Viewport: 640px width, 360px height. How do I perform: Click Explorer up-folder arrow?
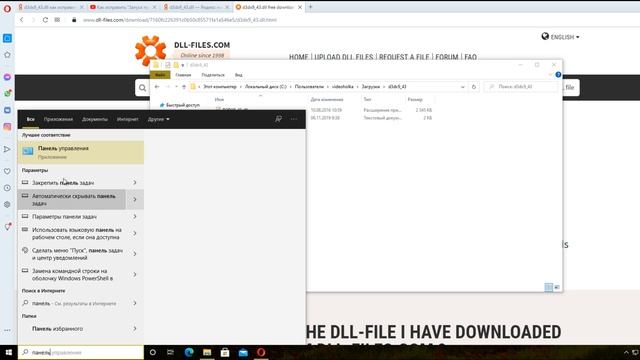point(184,87)
